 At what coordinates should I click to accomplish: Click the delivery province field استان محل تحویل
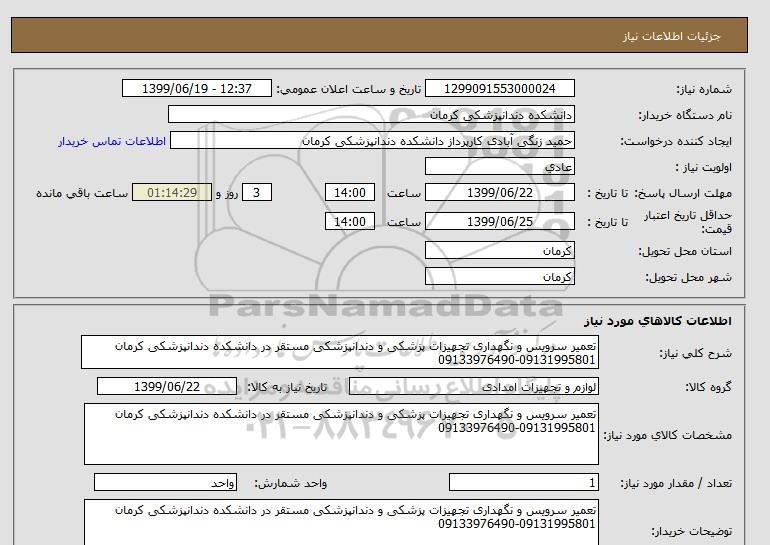499,250
